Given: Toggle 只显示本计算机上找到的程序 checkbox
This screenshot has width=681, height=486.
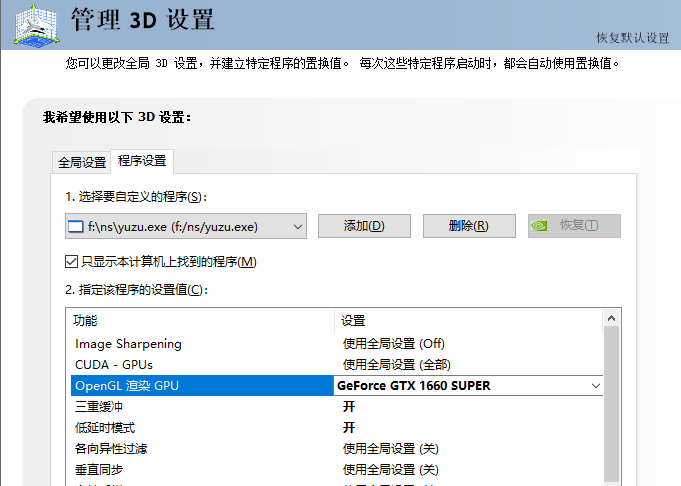Looking at the screenshot, I should [71, 261].
